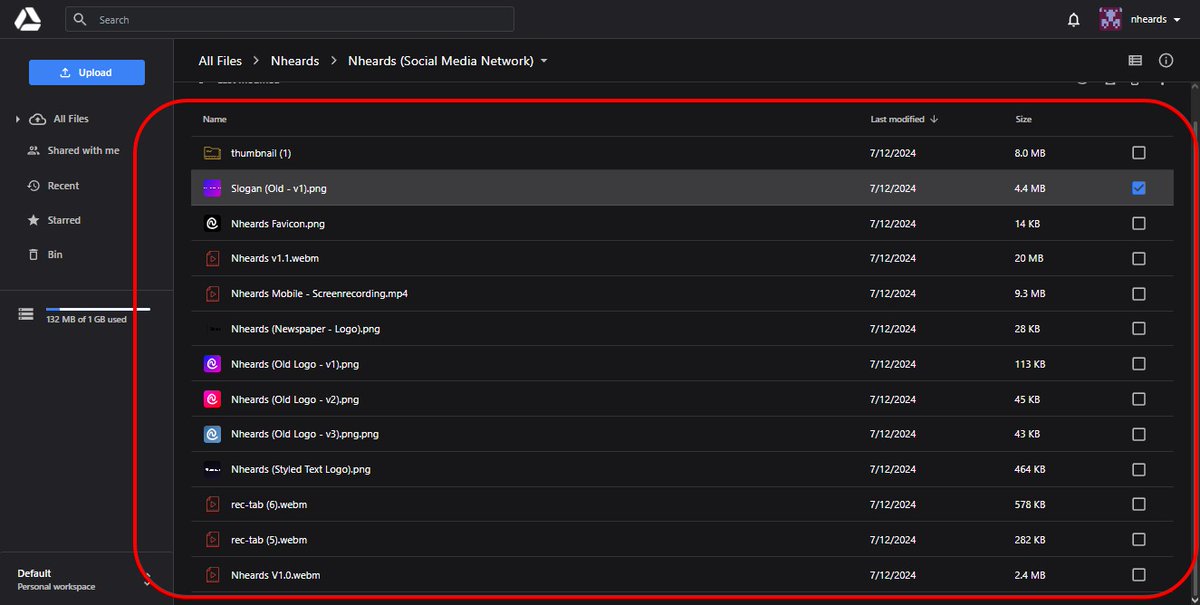1200x605 pixels.
Task: Go to All Files breadcrumb link
Action: (x=220, y=61)
